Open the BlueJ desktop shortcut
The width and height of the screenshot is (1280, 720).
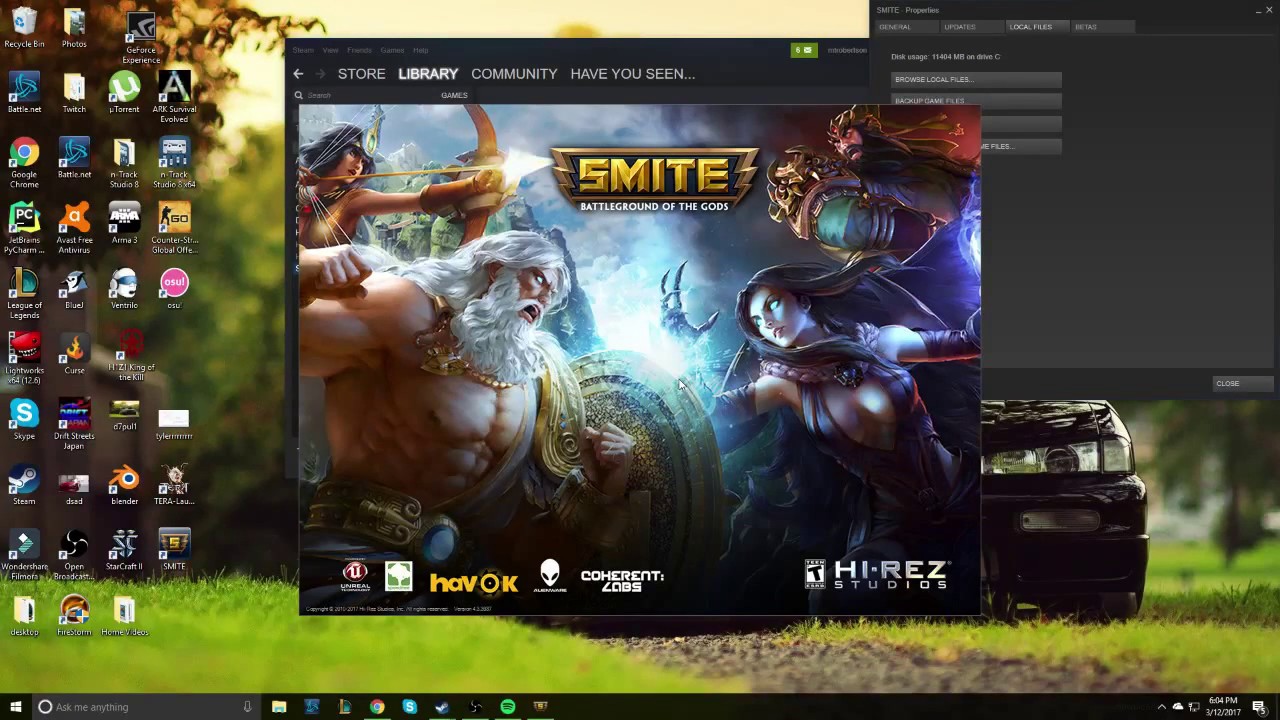click(74, 289)
